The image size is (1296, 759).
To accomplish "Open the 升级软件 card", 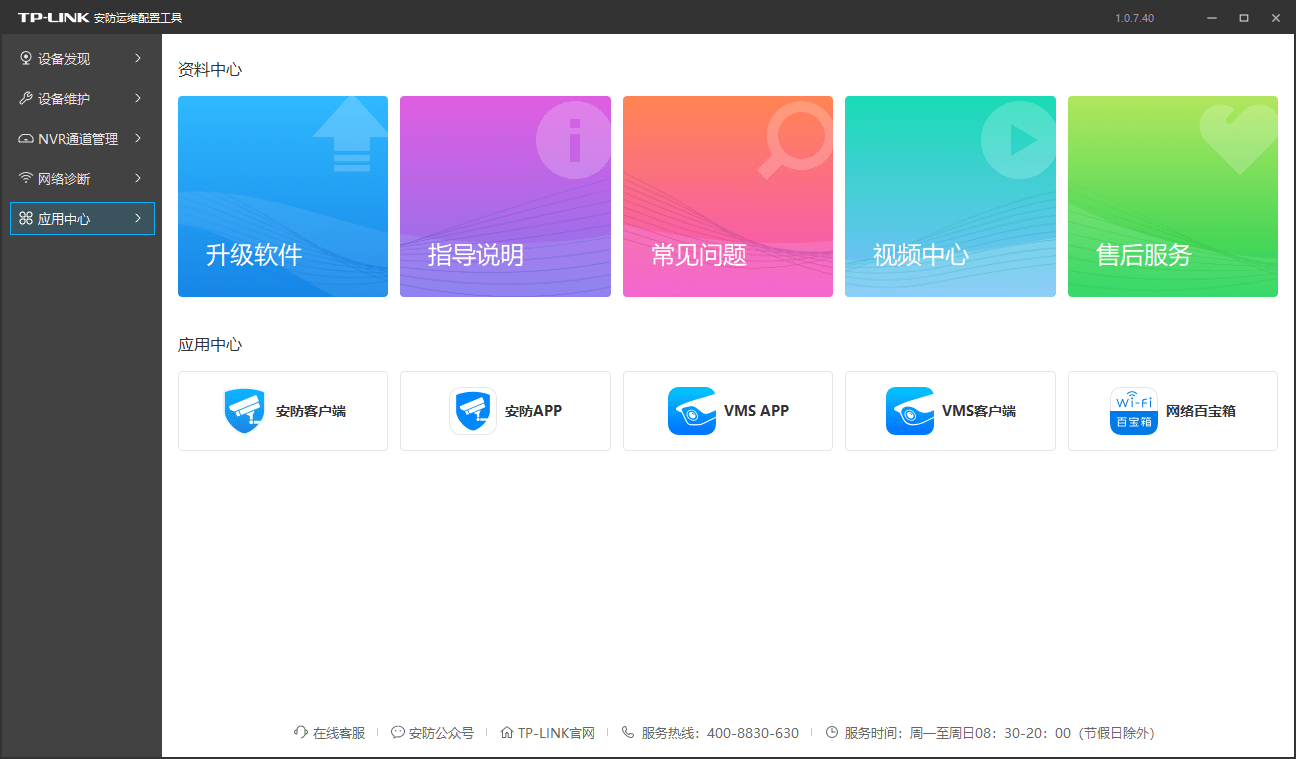I will tap(282, 196).
